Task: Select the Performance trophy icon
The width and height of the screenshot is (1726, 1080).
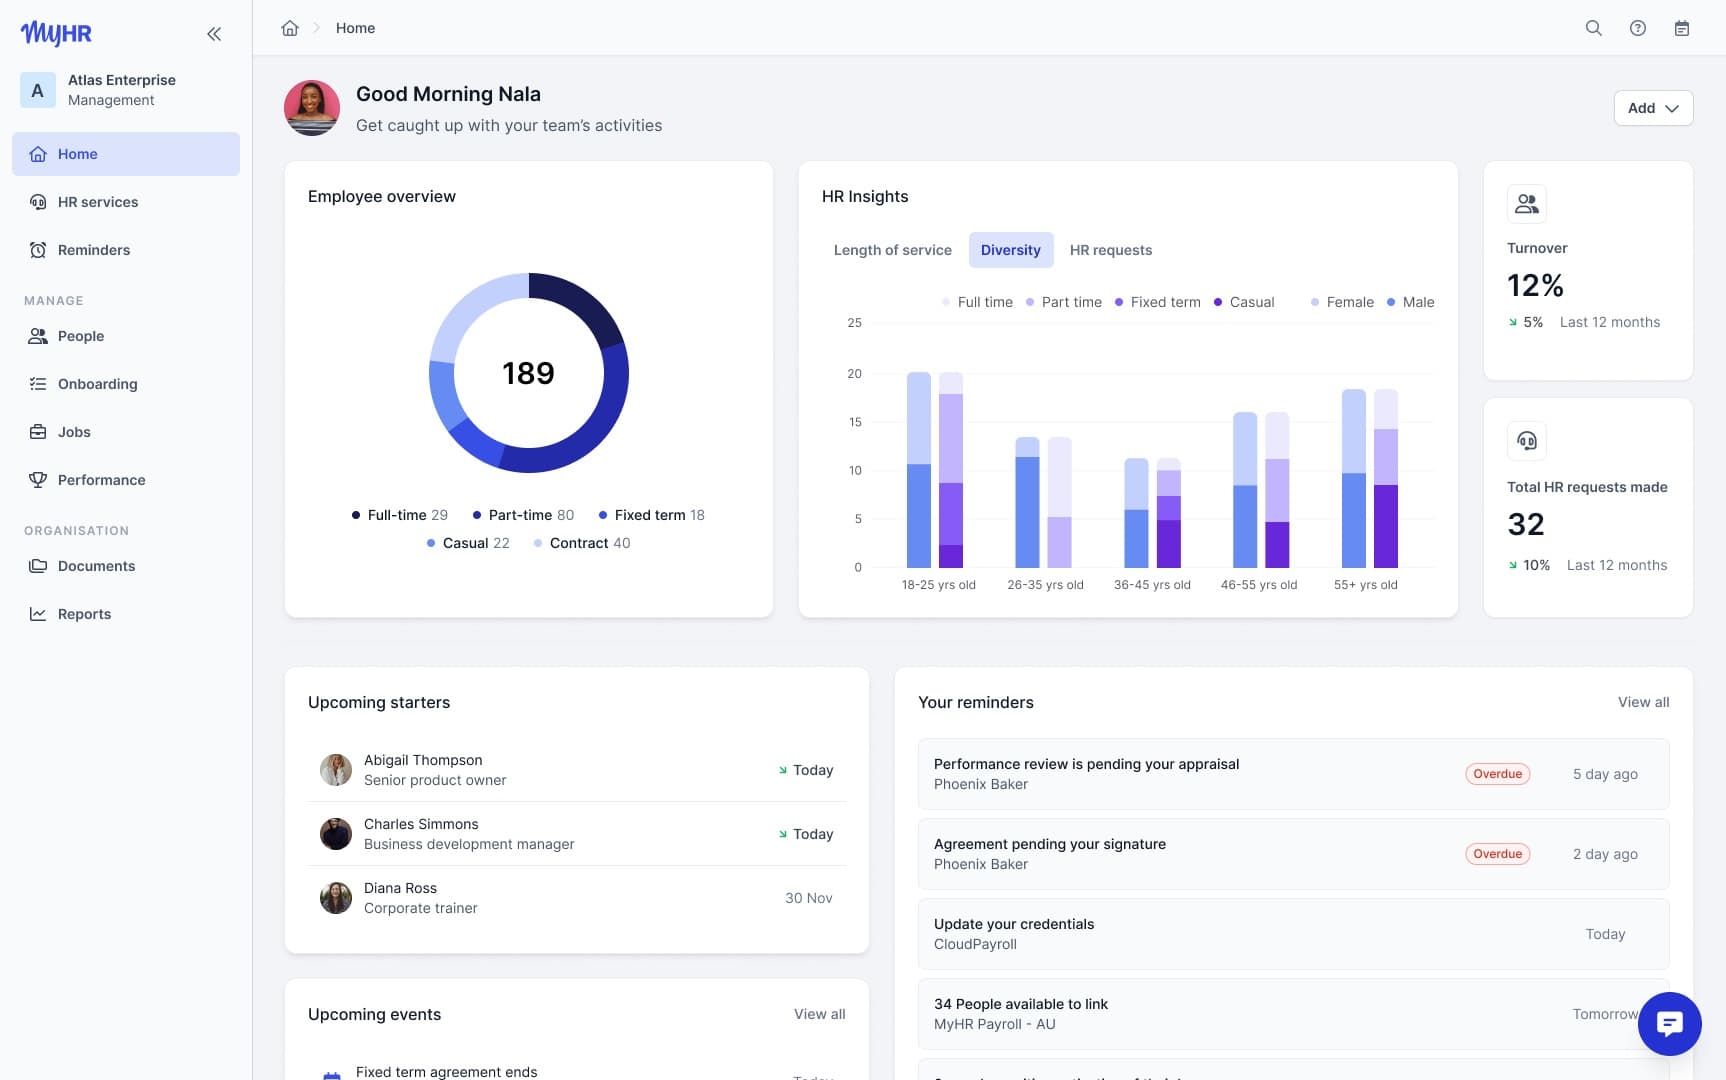Action: point(37,480)
